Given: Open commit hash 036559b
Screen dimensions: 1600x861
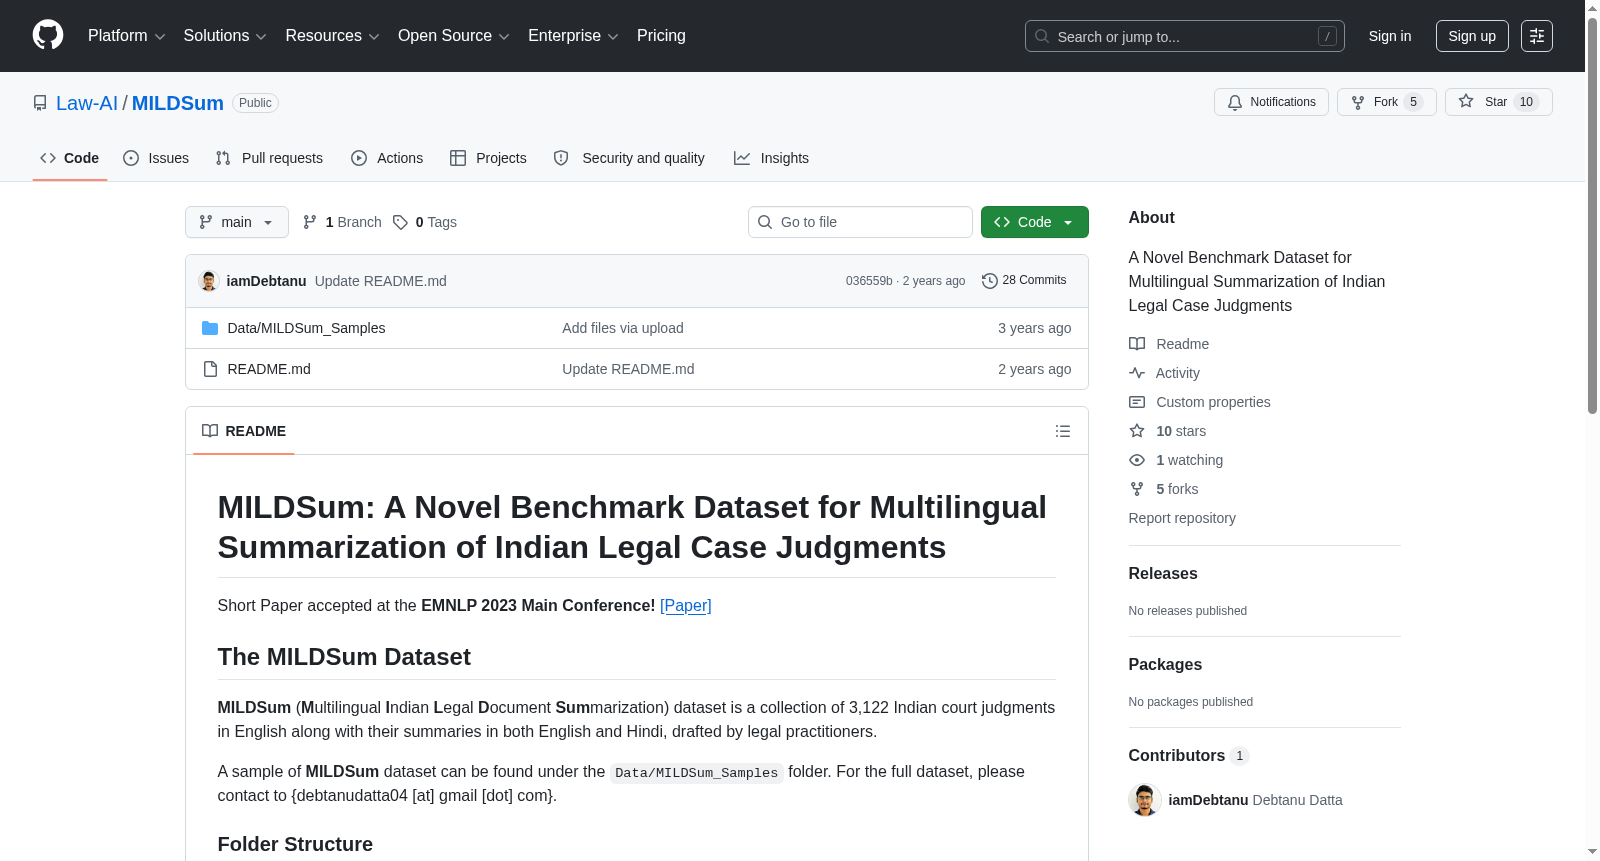Looking at the screenshot, I should 869,281.
